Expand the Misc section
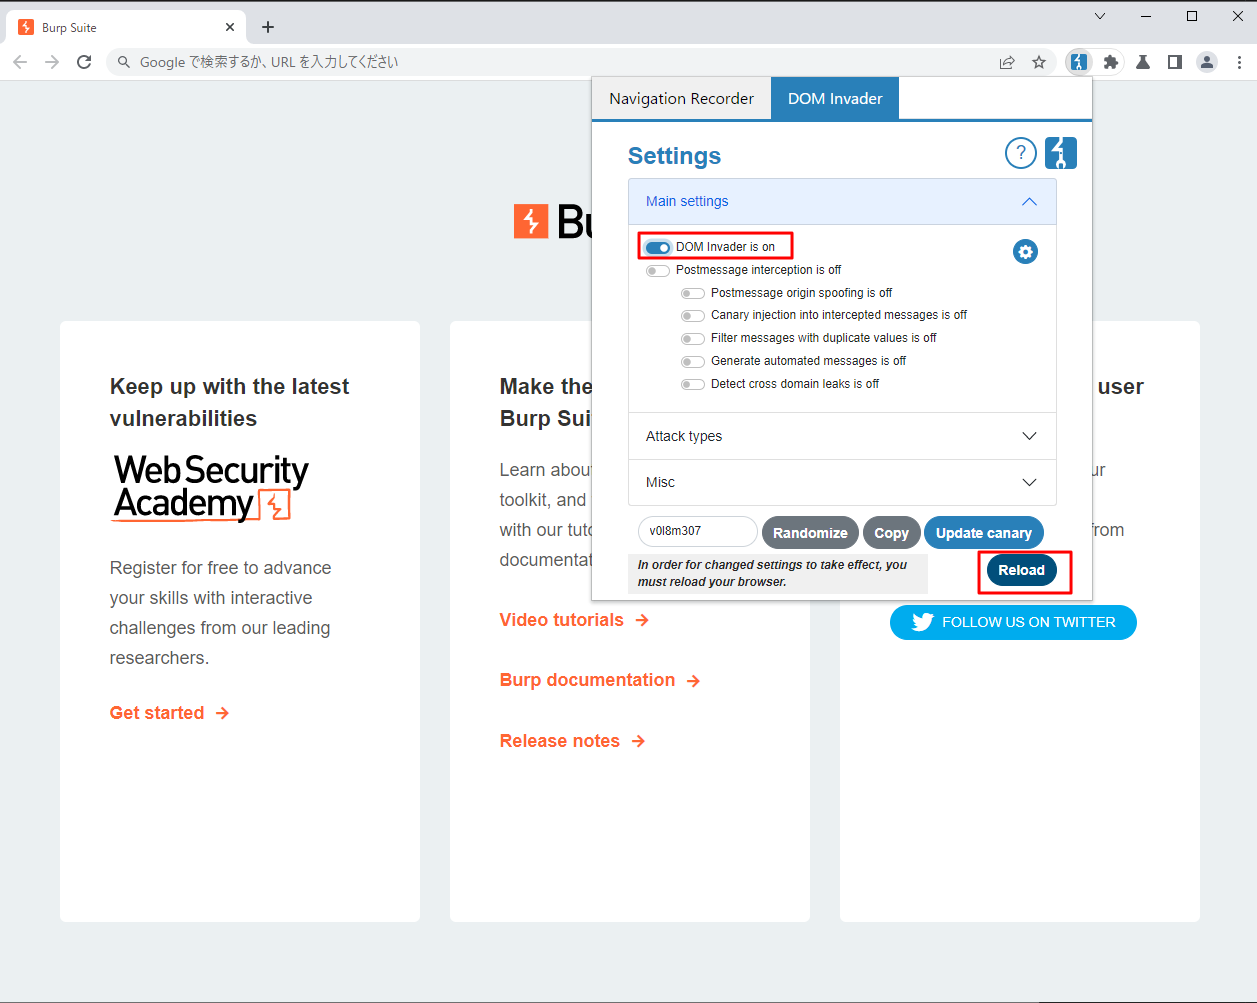Image resolution: width=1257 pixels, height=1003 pixels. [x=842, y=482]
